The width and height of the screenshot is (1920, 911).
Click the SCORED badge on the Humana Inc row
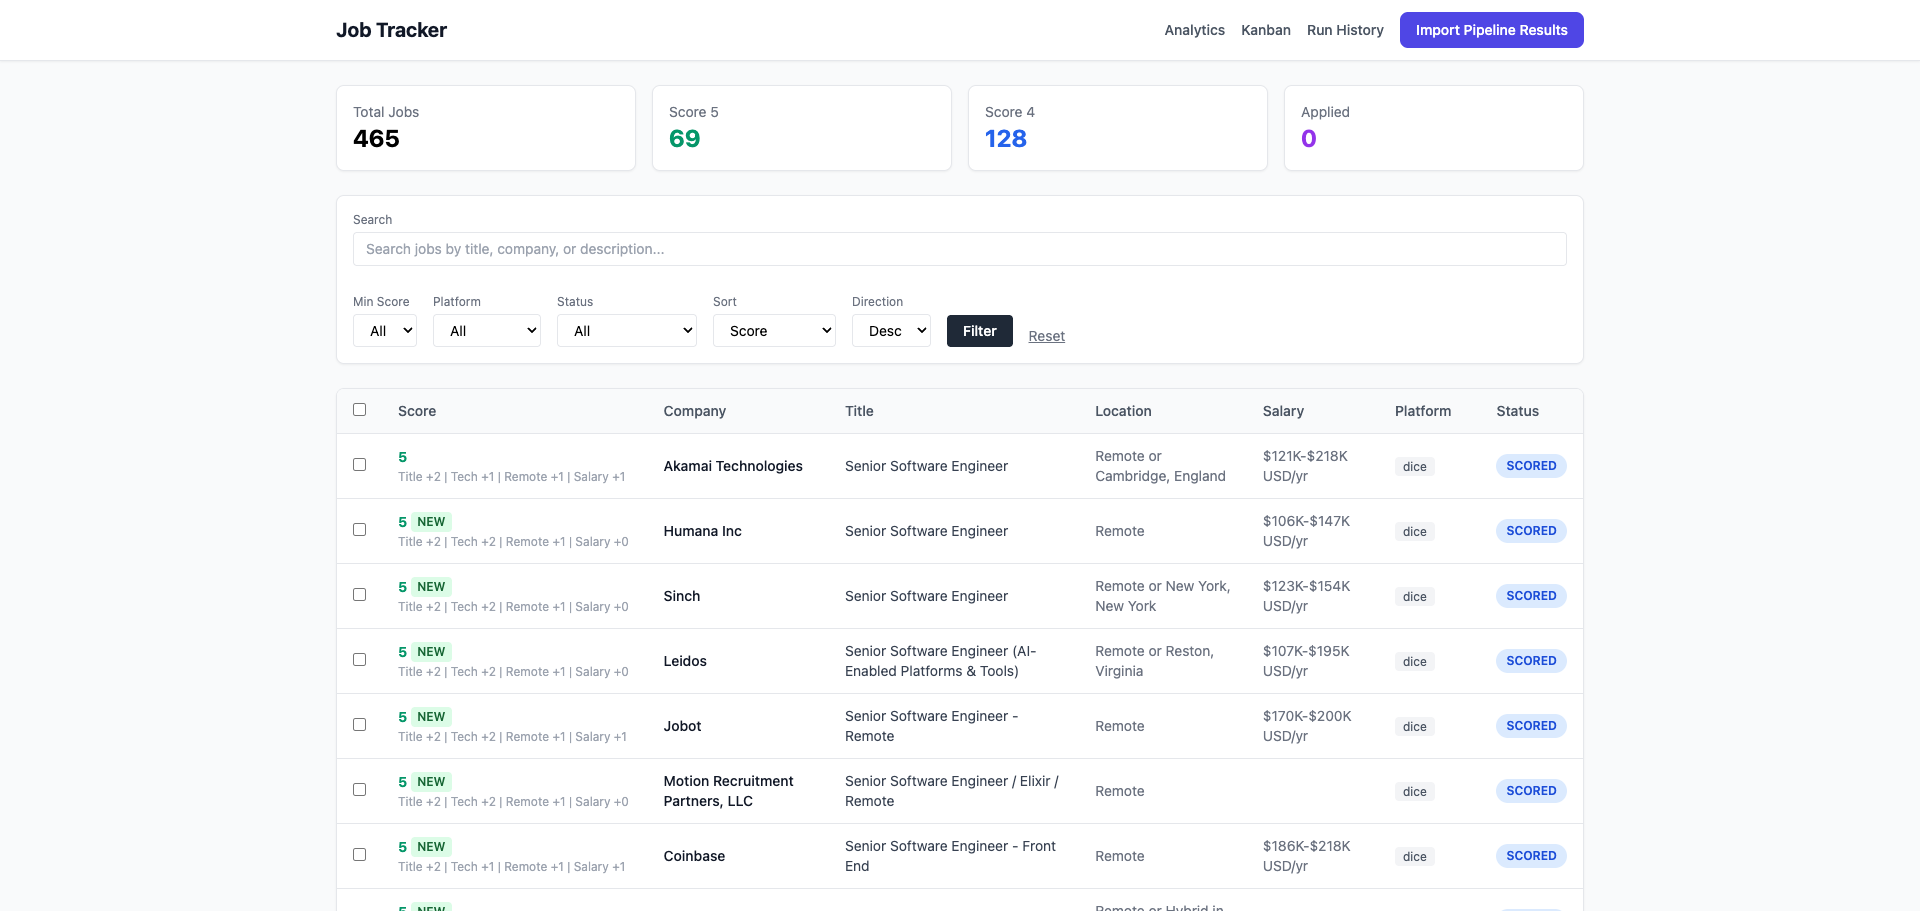point(1531,530)
